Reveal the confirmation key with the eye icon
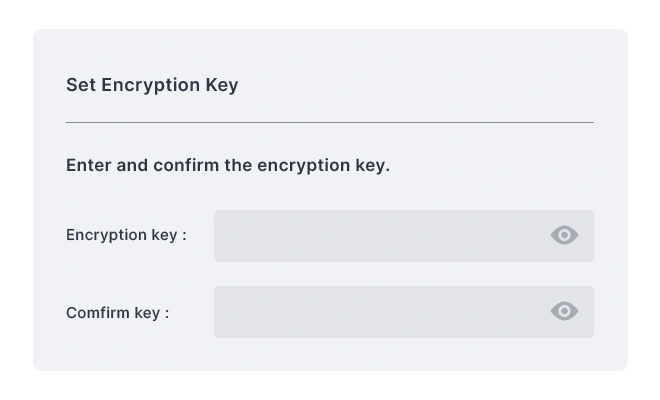The height and width of the screenshot is (400, 660). [x=564, y=311]
